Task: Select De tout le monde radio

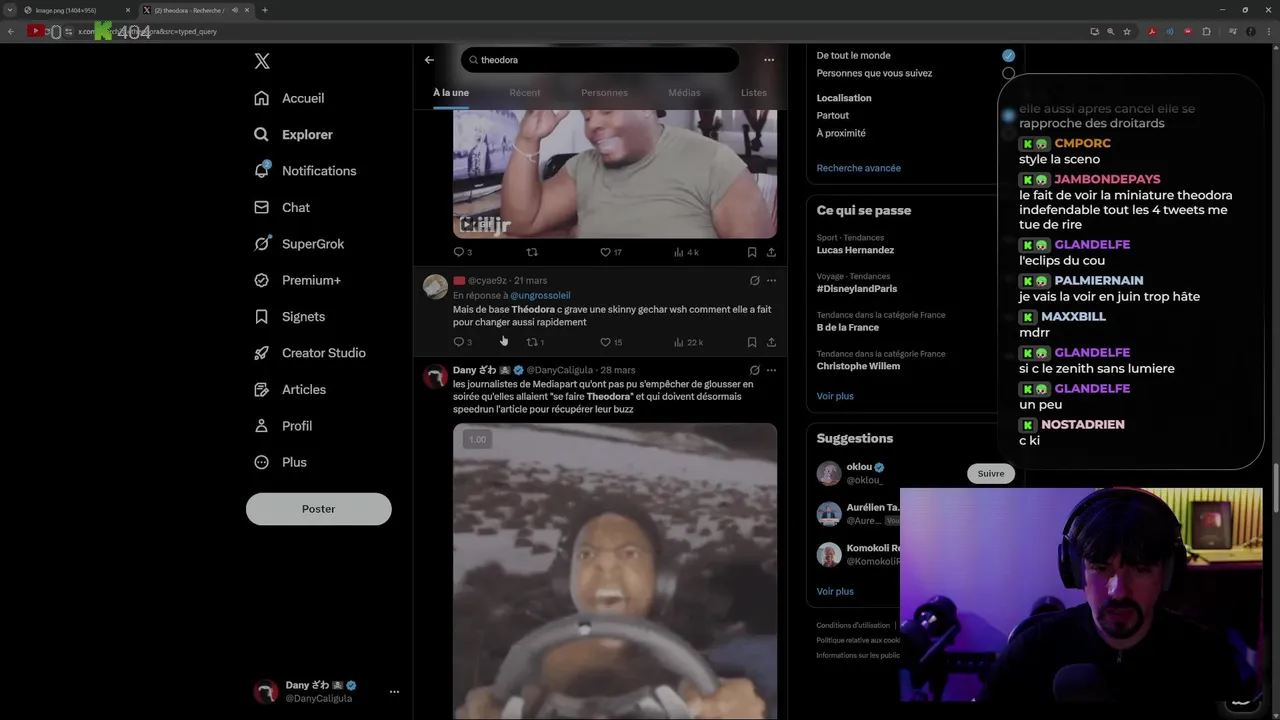Action: [x=1008, y=56]
